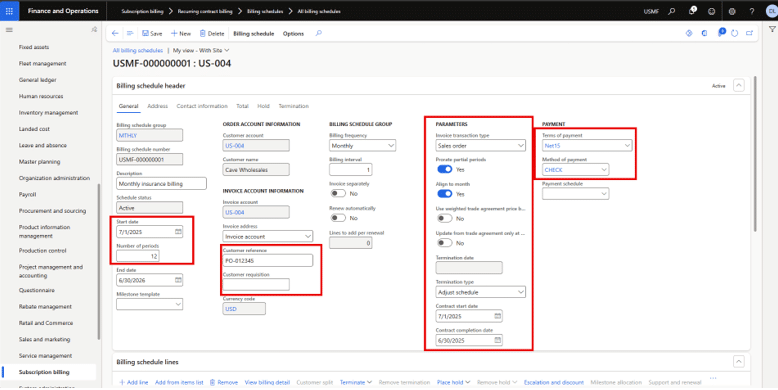
Task: Click the USMF company picker
Action: pos(651,11)
